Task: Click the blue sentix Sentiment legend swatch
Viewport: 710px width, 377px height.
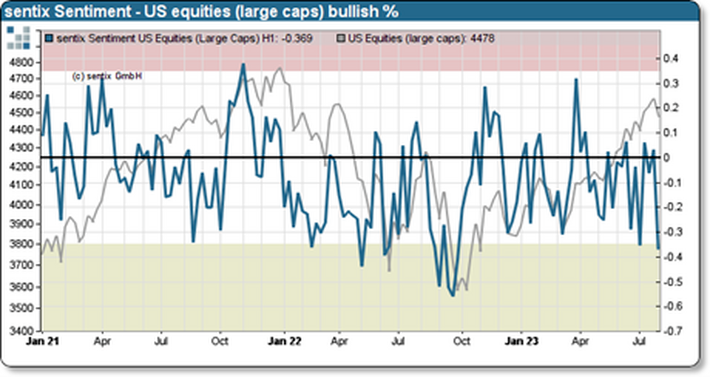Action: [50, 38]
